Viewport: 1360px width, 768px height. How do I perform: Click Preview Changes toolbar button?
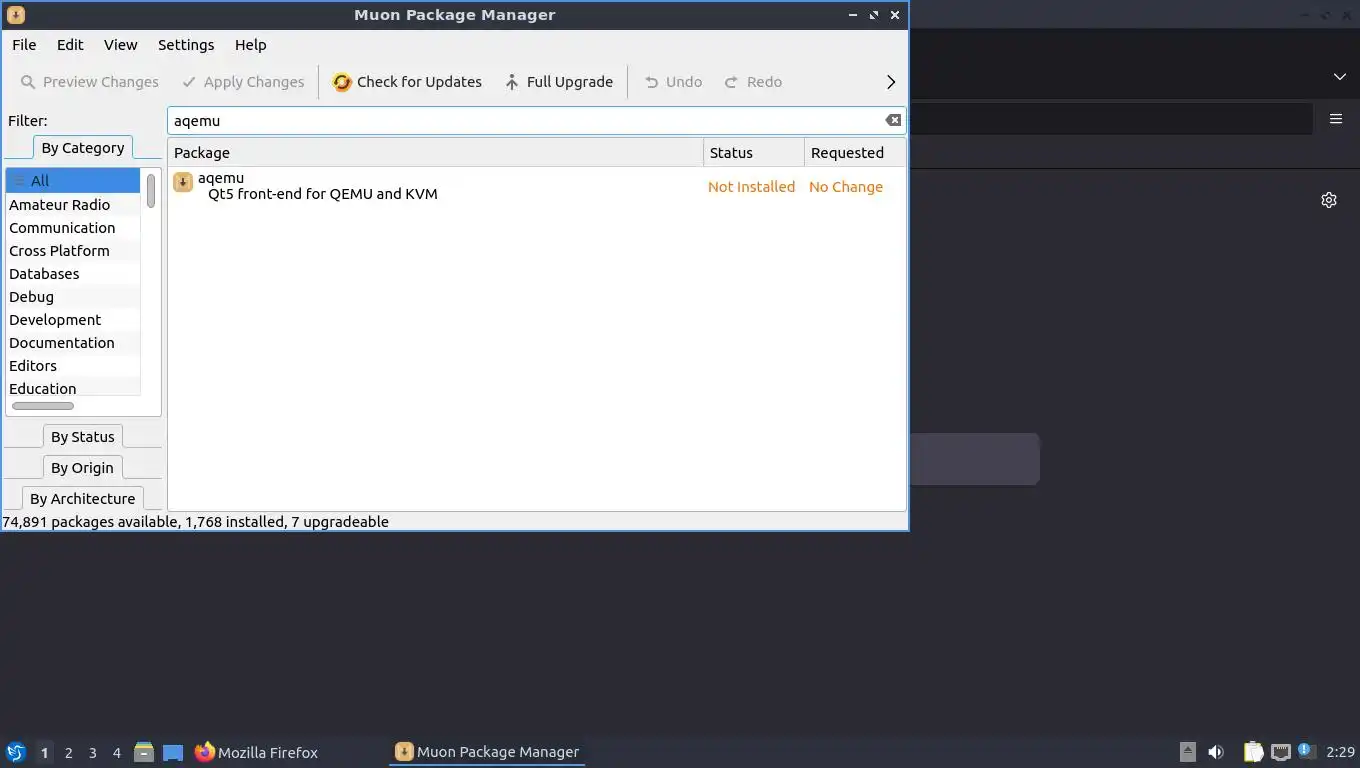pos(89,82)
